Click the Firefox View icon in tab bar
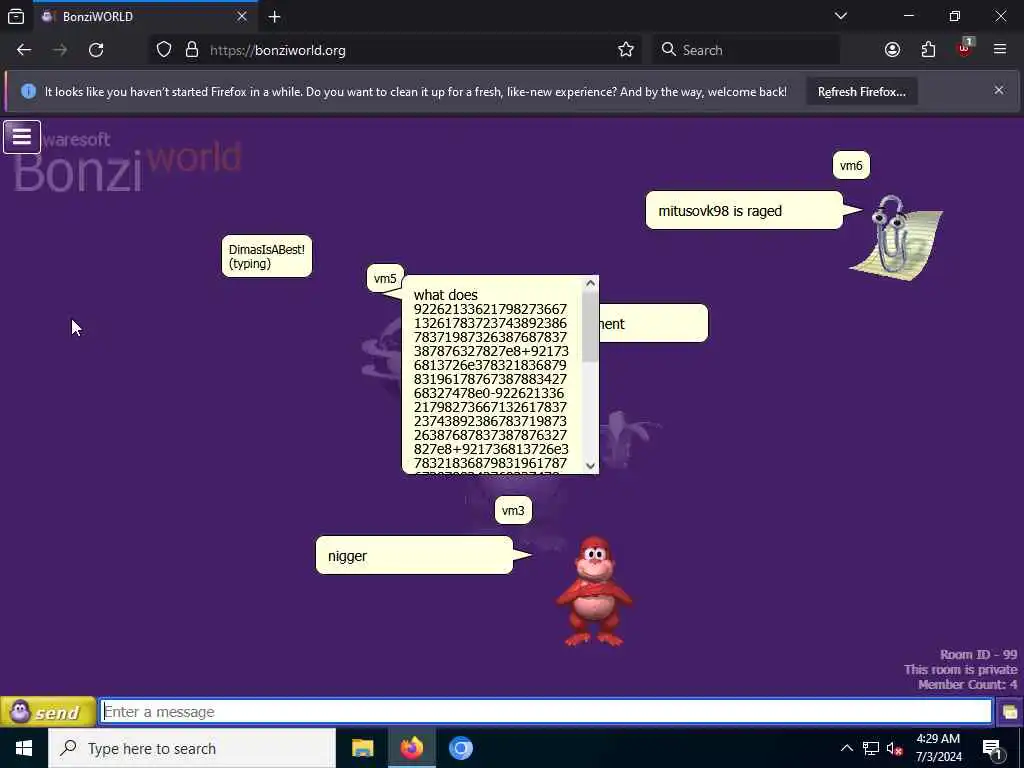1024x768 pixels. pyautogui.click(x=16, y=16)
